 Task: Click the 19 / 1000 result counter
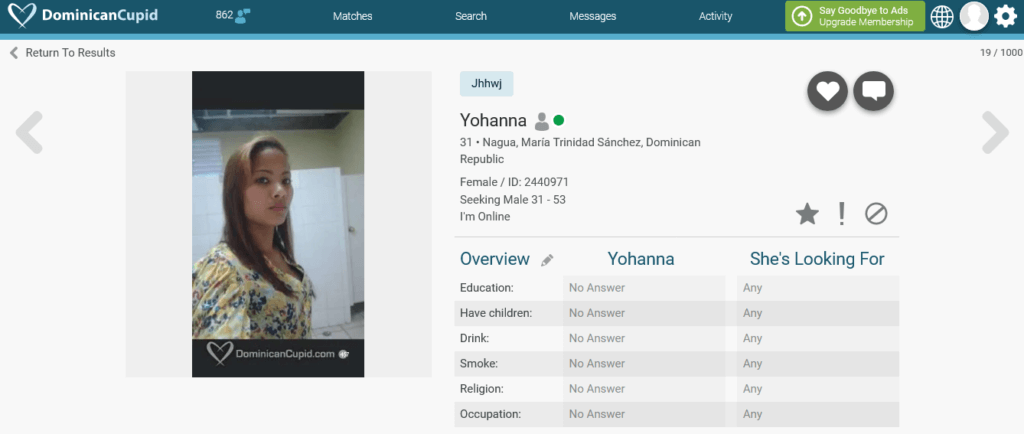coord(1001,53)
